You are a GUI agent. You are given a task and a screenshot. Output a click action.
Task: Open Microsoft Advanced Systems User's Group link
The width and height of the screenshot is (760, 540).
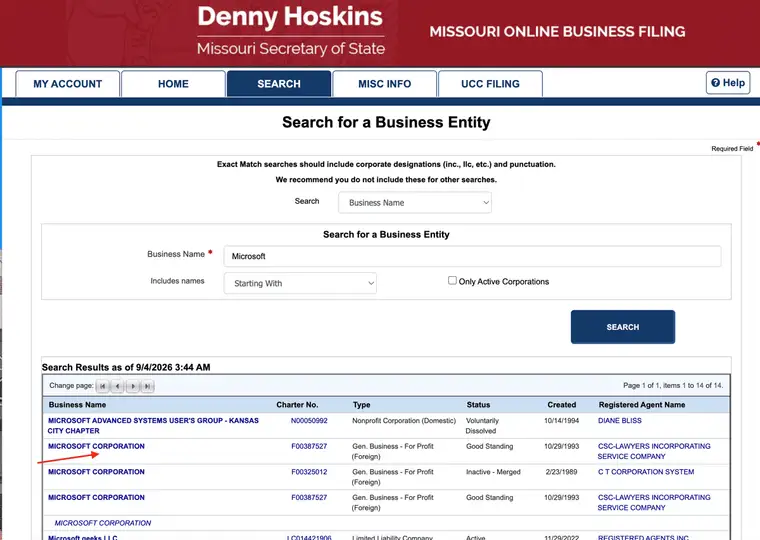(x=153, y=426)
